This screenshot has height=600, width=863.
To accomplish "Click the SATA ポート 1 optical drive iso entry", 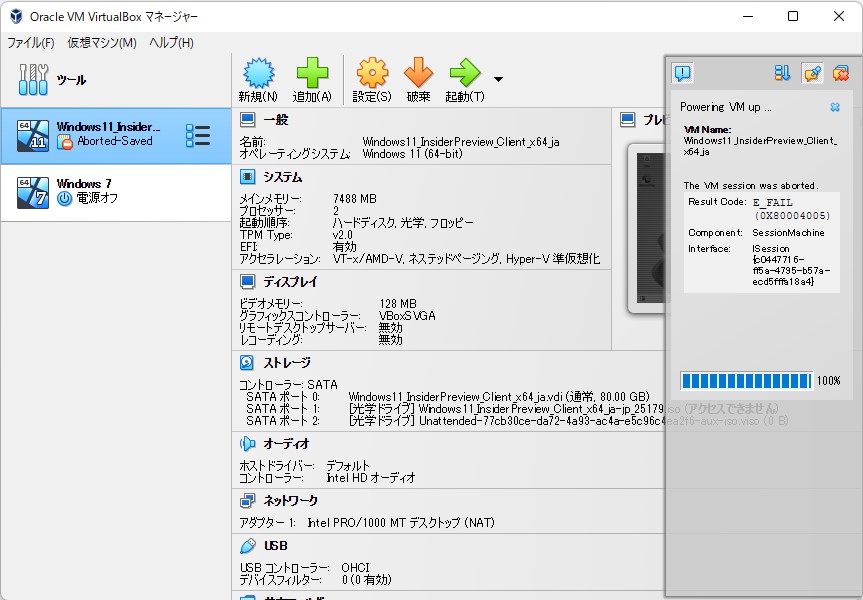I will coord(564,409).
